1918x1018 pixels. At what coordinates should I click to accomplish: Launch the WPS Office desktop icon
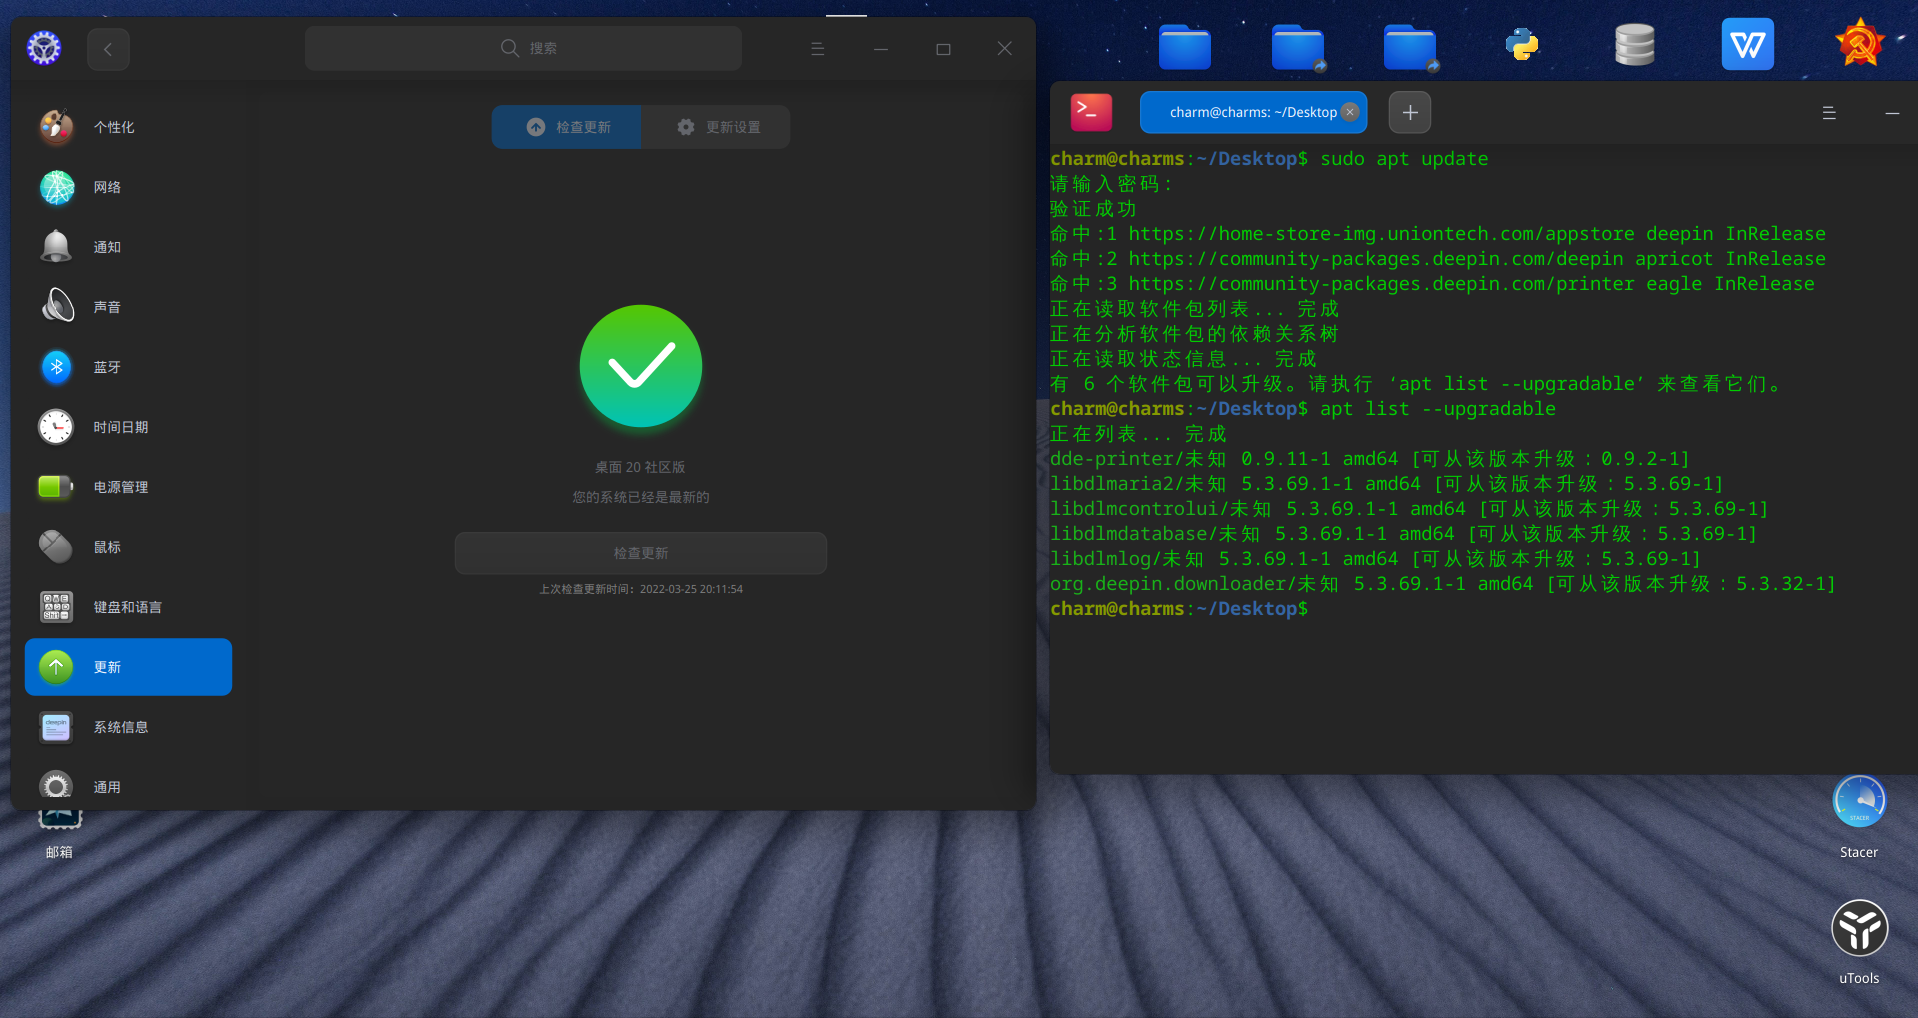click(1747, 45)
